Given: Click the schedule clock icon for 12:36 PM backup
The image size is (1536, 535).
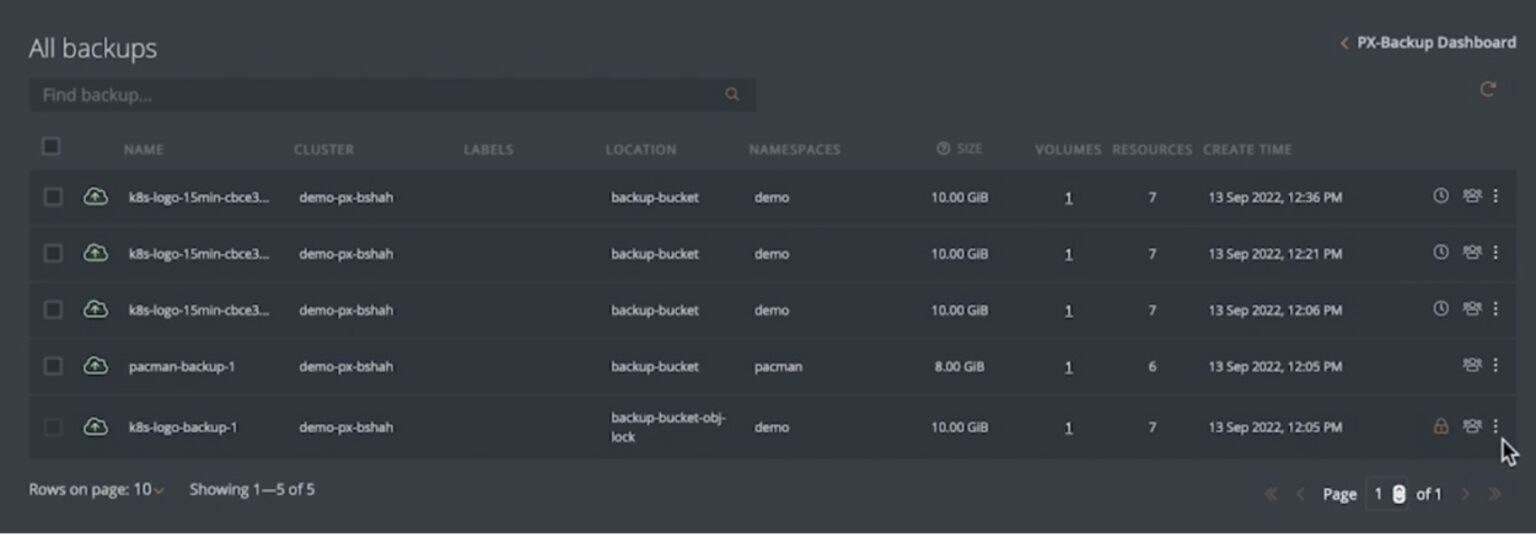Looking at the screenshot, I should point(1440,196).
